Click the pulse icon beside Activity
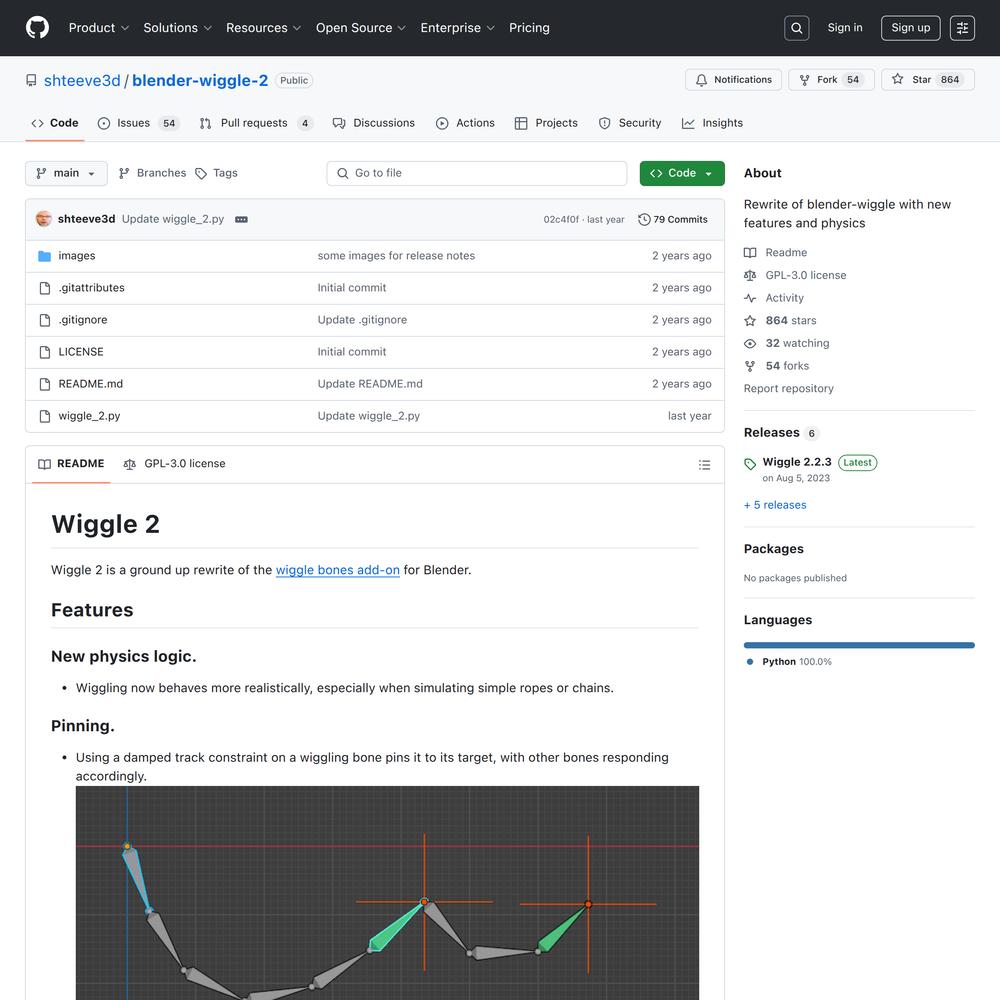1000x1000 pixels. click(750, 298)
